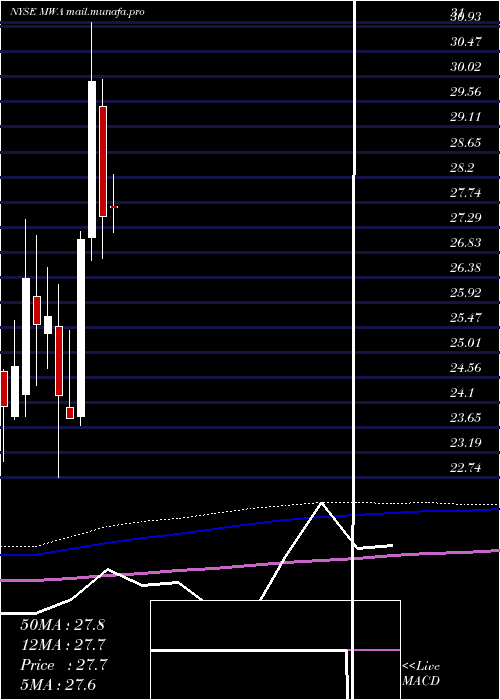
Task: Click the 22.74 price axis label
Action: tap(466, 468)
